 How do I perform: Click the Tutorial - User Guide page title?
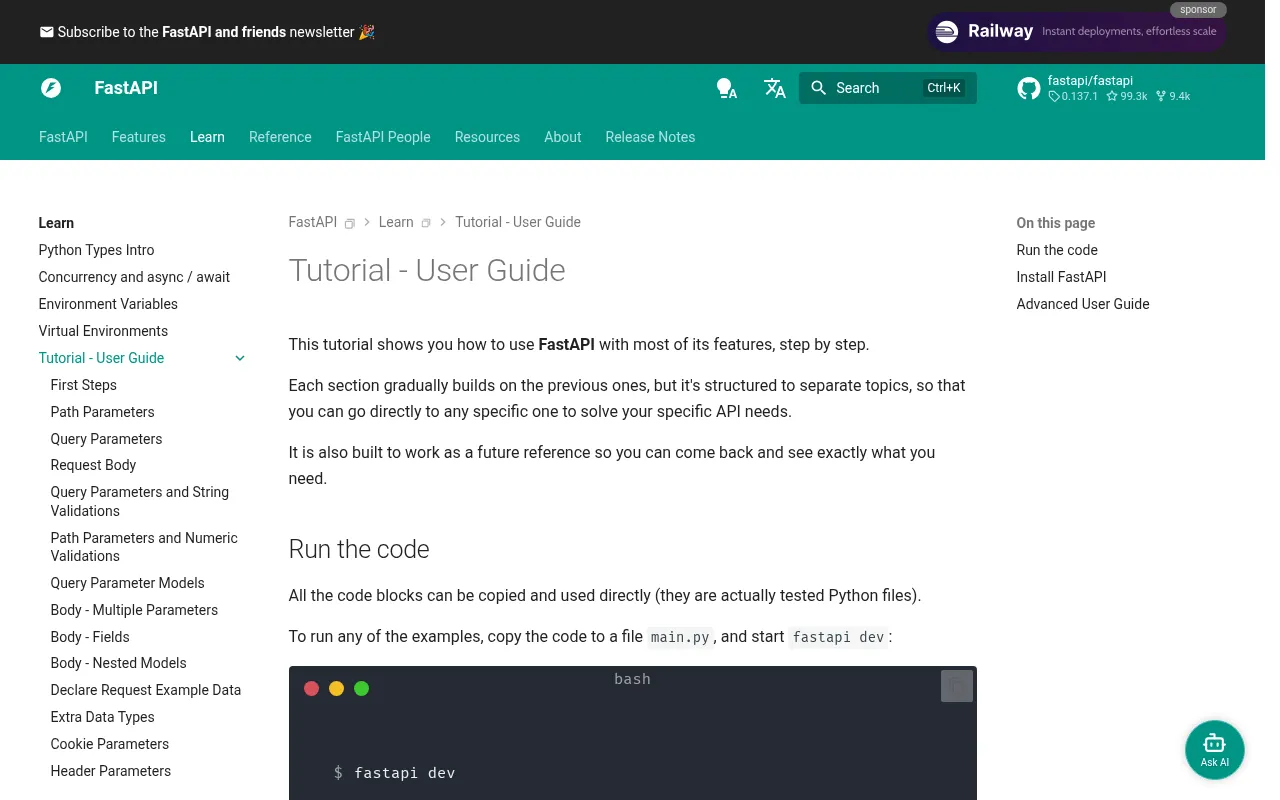pos(427,270)
